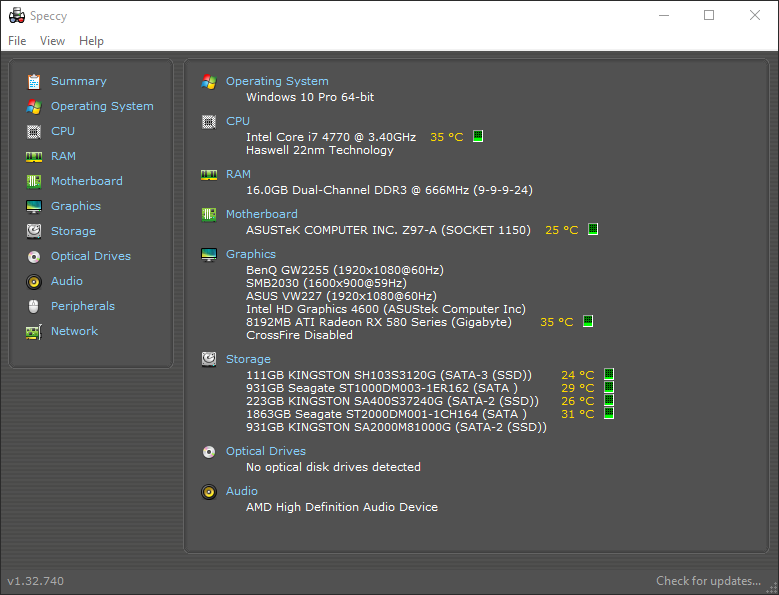
Task: Click the window resize grip in bottom corner
Action: (772, 588)
